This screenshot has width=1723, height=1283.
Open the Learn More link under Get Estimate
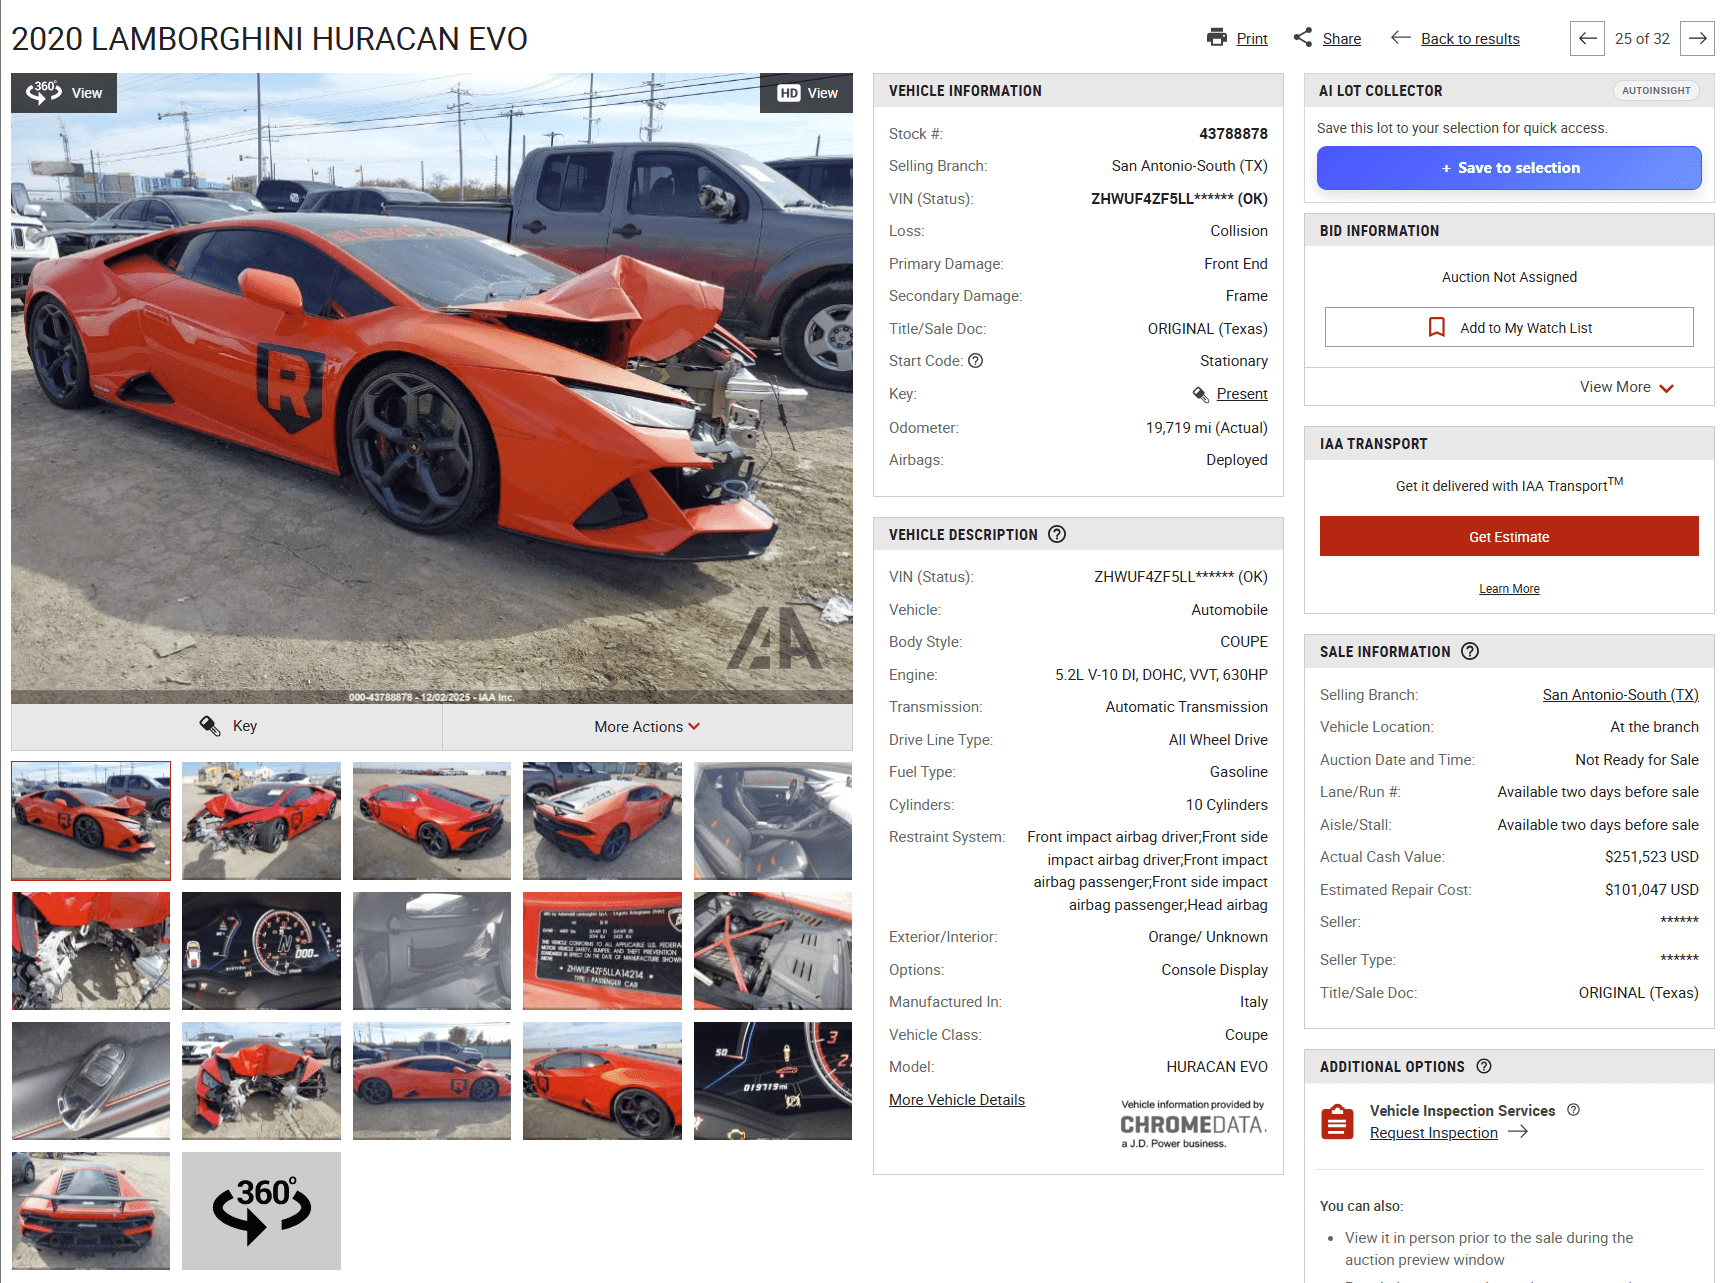(x=1508, y=588)
